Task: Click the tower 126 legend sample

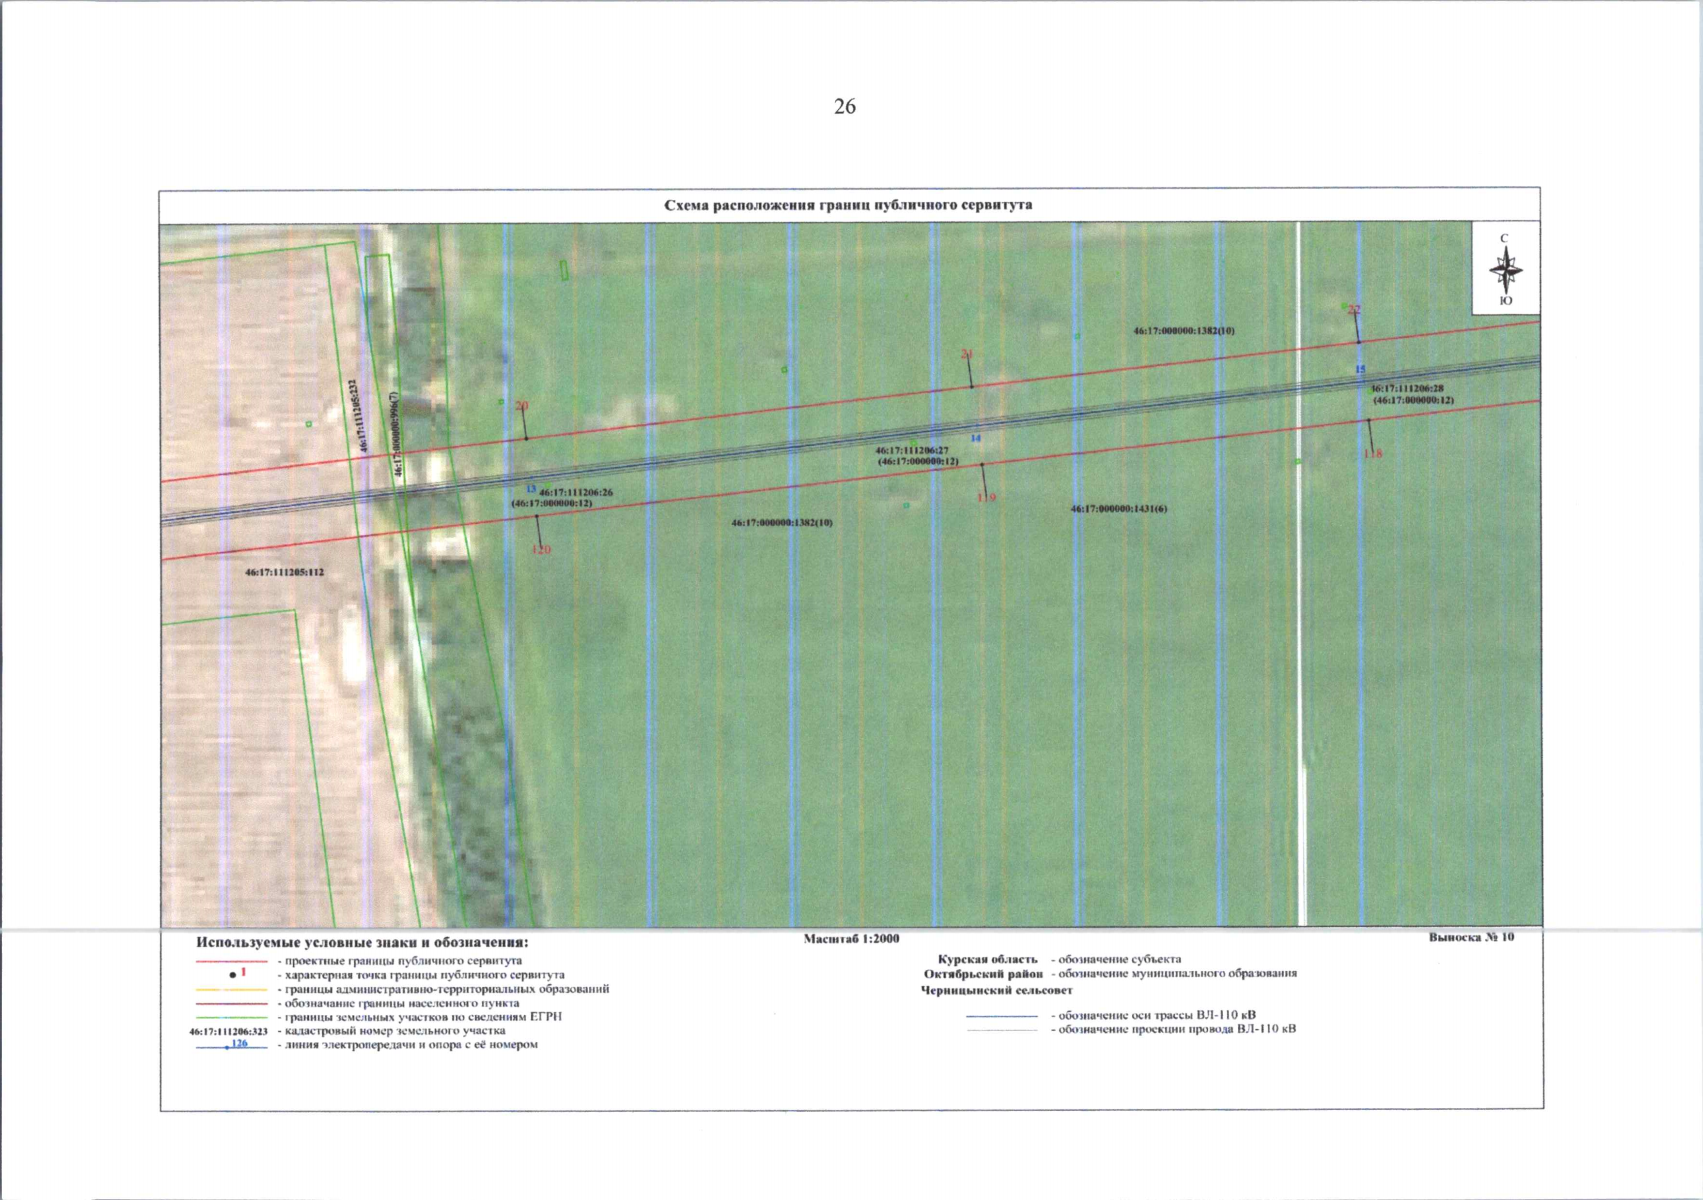Action: [x=231, y=1046]
